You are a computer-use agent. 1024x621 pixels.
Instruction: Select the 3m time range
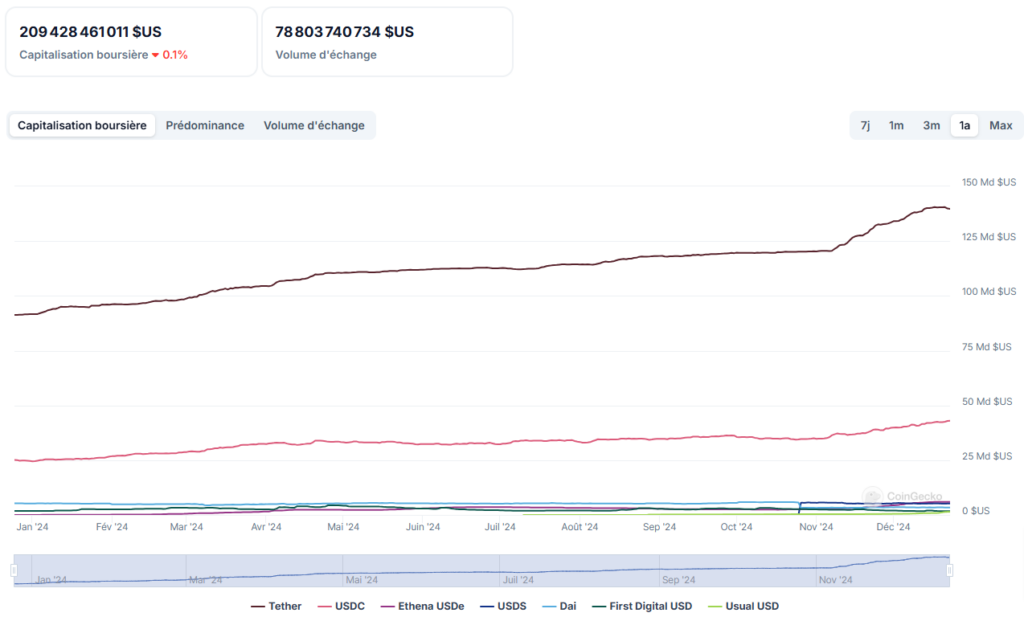(x=931, y=125)
